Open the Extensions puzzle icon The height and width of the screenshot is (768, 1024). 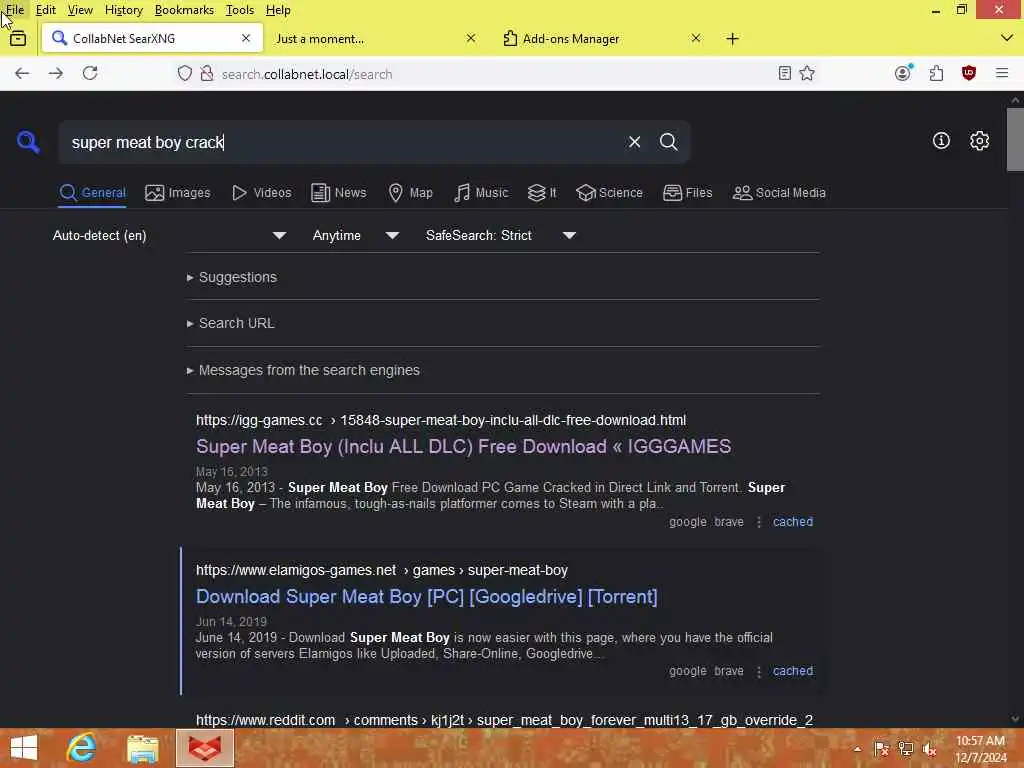click(936, 73)
